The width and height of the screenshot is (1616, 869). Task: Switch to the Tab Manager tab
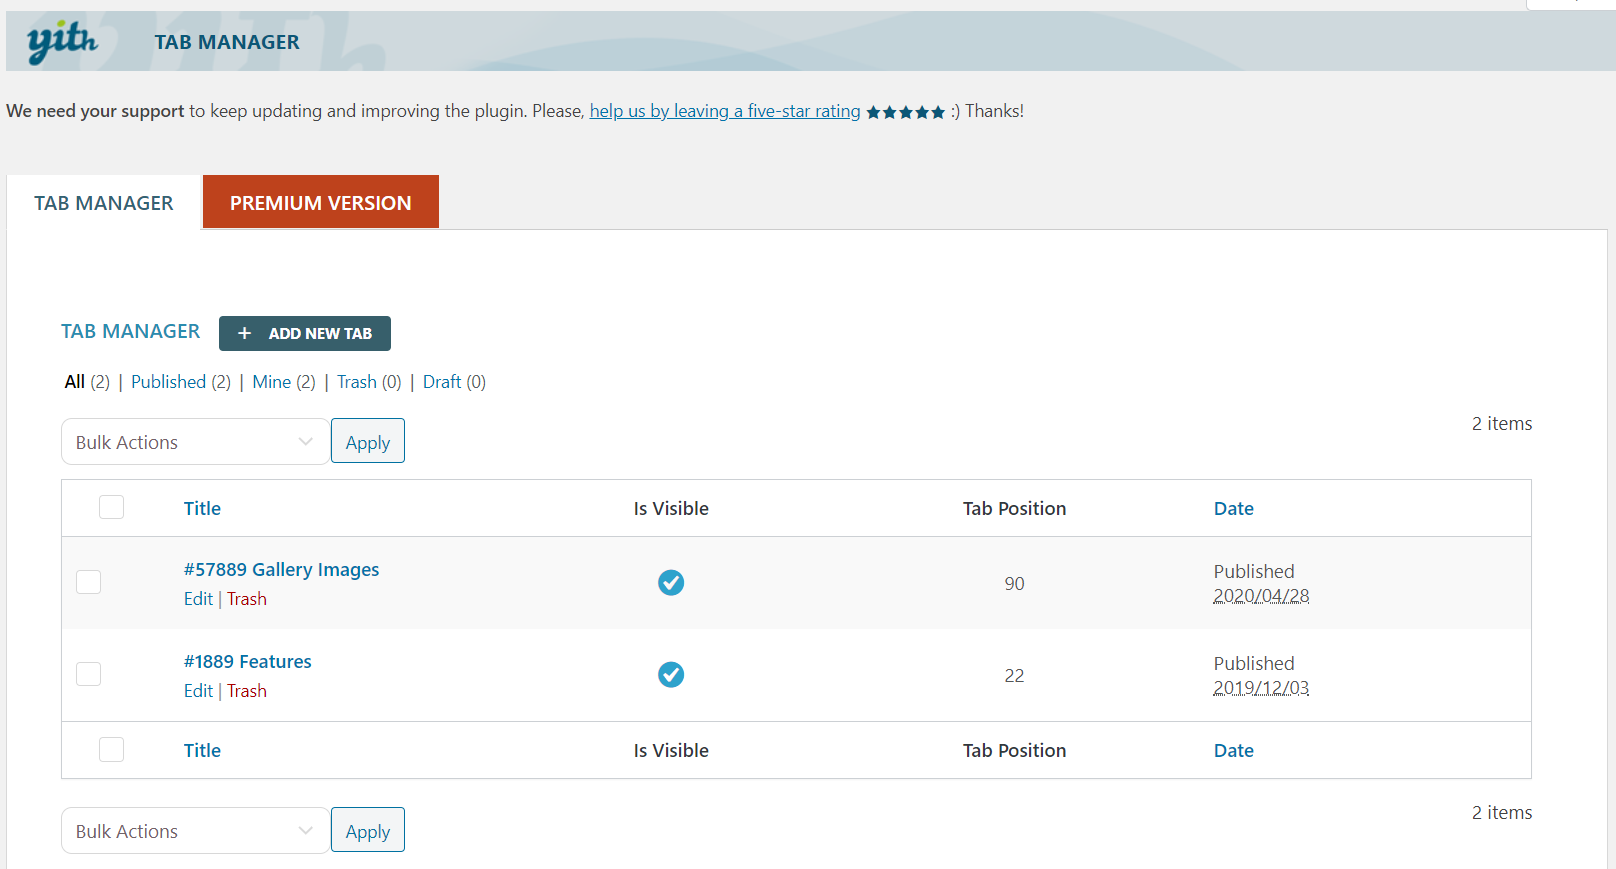[104, 203]
